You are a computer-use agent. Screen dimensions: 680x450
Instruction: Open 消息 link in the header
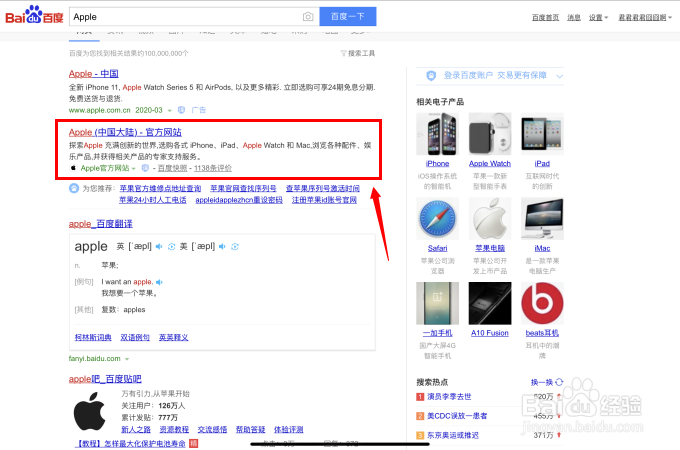(x=574, y=17)
